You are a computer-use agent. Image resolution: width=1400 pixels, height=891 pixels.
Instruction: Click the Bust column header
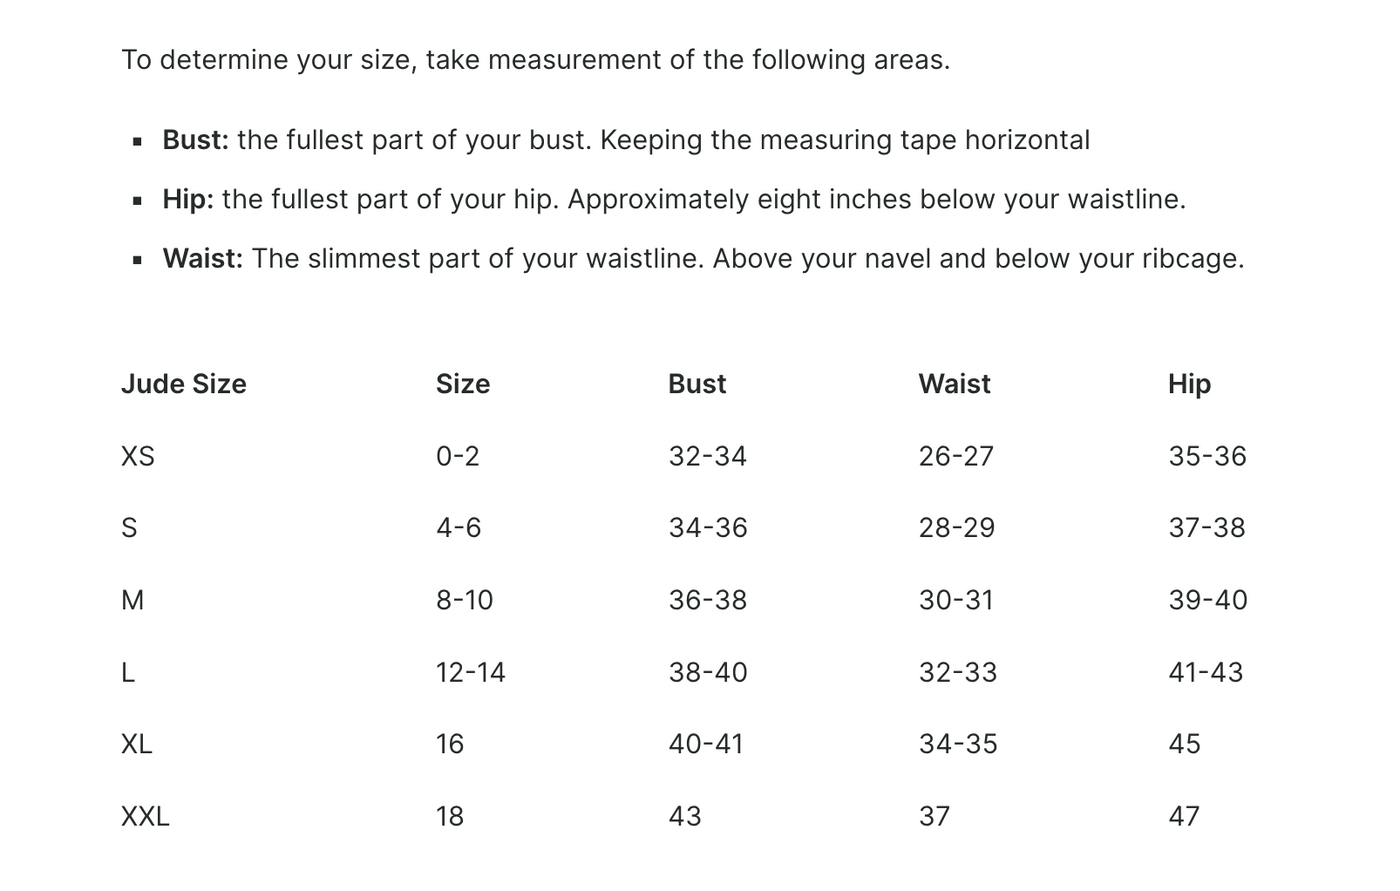[x=697, y=384]
